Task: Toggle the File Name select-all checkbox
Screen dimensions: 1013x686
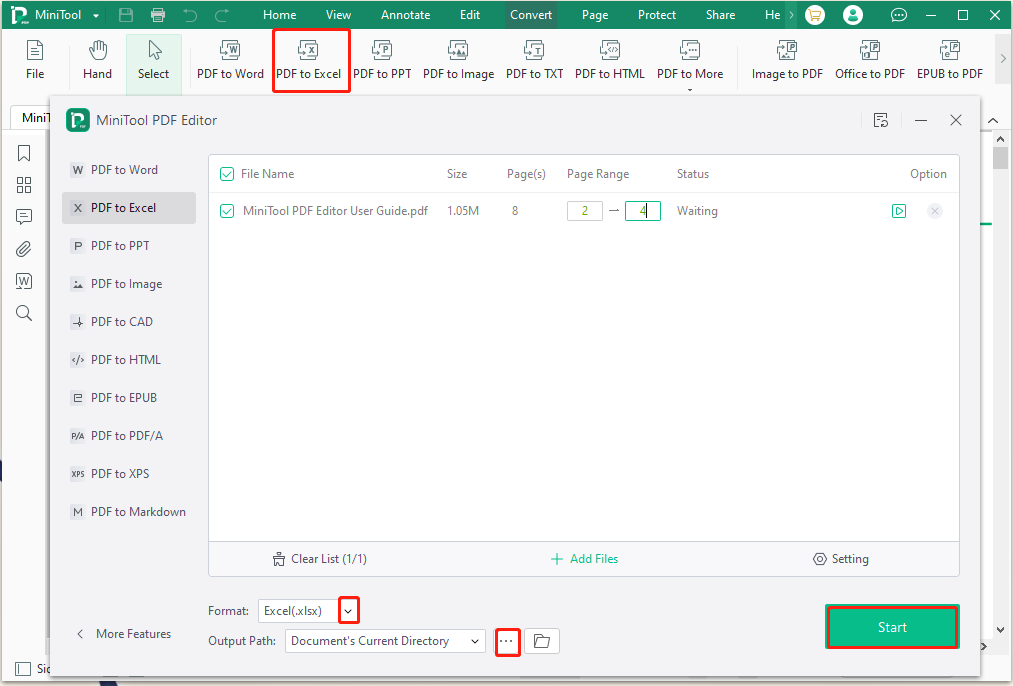Action: [225, 173]
